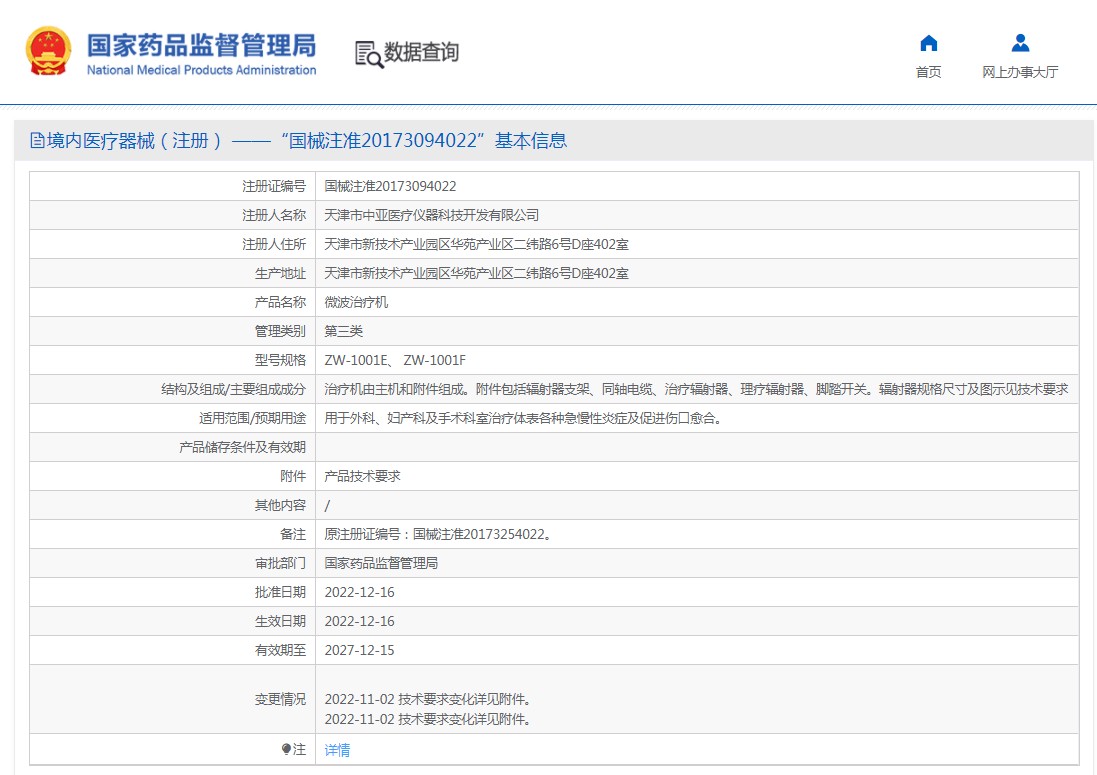Click the home icon above 首页
The width and height of the screenshot is (1097, 775).
pyautogui.click(x=928, y=43)
